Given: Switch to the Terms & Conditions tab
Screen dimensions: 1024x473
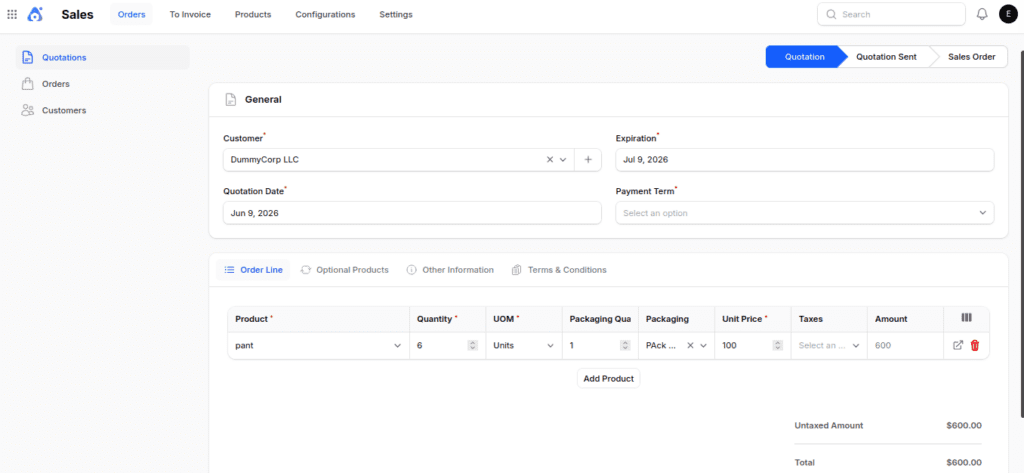Looking at the screenshot, I should coord(559,270).
